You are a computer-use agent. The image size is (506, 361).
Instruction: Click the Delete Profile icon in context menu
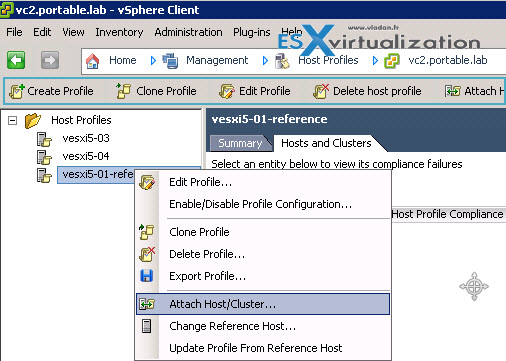point(147,254)
